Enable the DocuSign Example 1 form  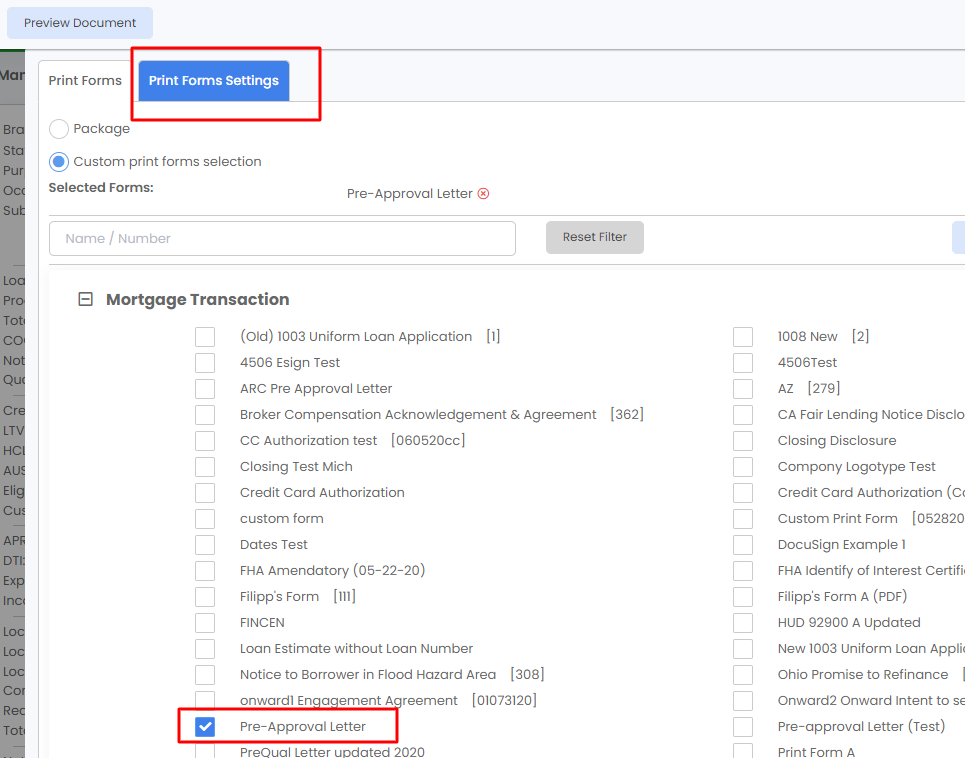743,544
